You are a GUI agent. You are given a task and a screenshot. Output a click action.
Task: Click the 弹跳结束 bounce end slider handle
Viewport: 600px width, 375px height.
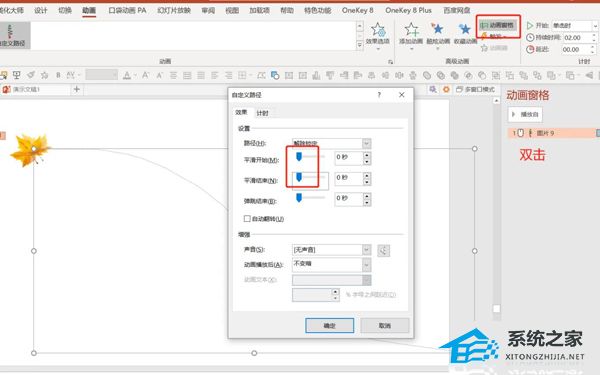299,197
